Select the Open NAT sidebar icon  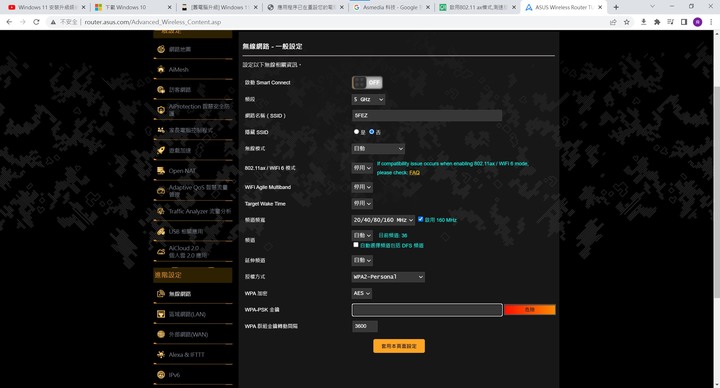[x=161, y=170]
